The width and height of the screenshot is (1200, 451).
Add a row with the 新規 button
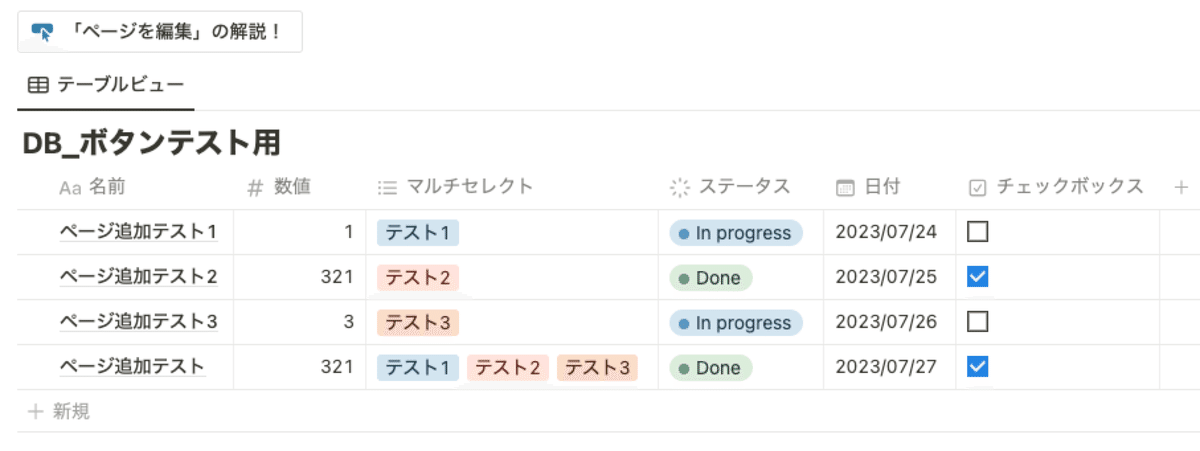pos(60,411)
